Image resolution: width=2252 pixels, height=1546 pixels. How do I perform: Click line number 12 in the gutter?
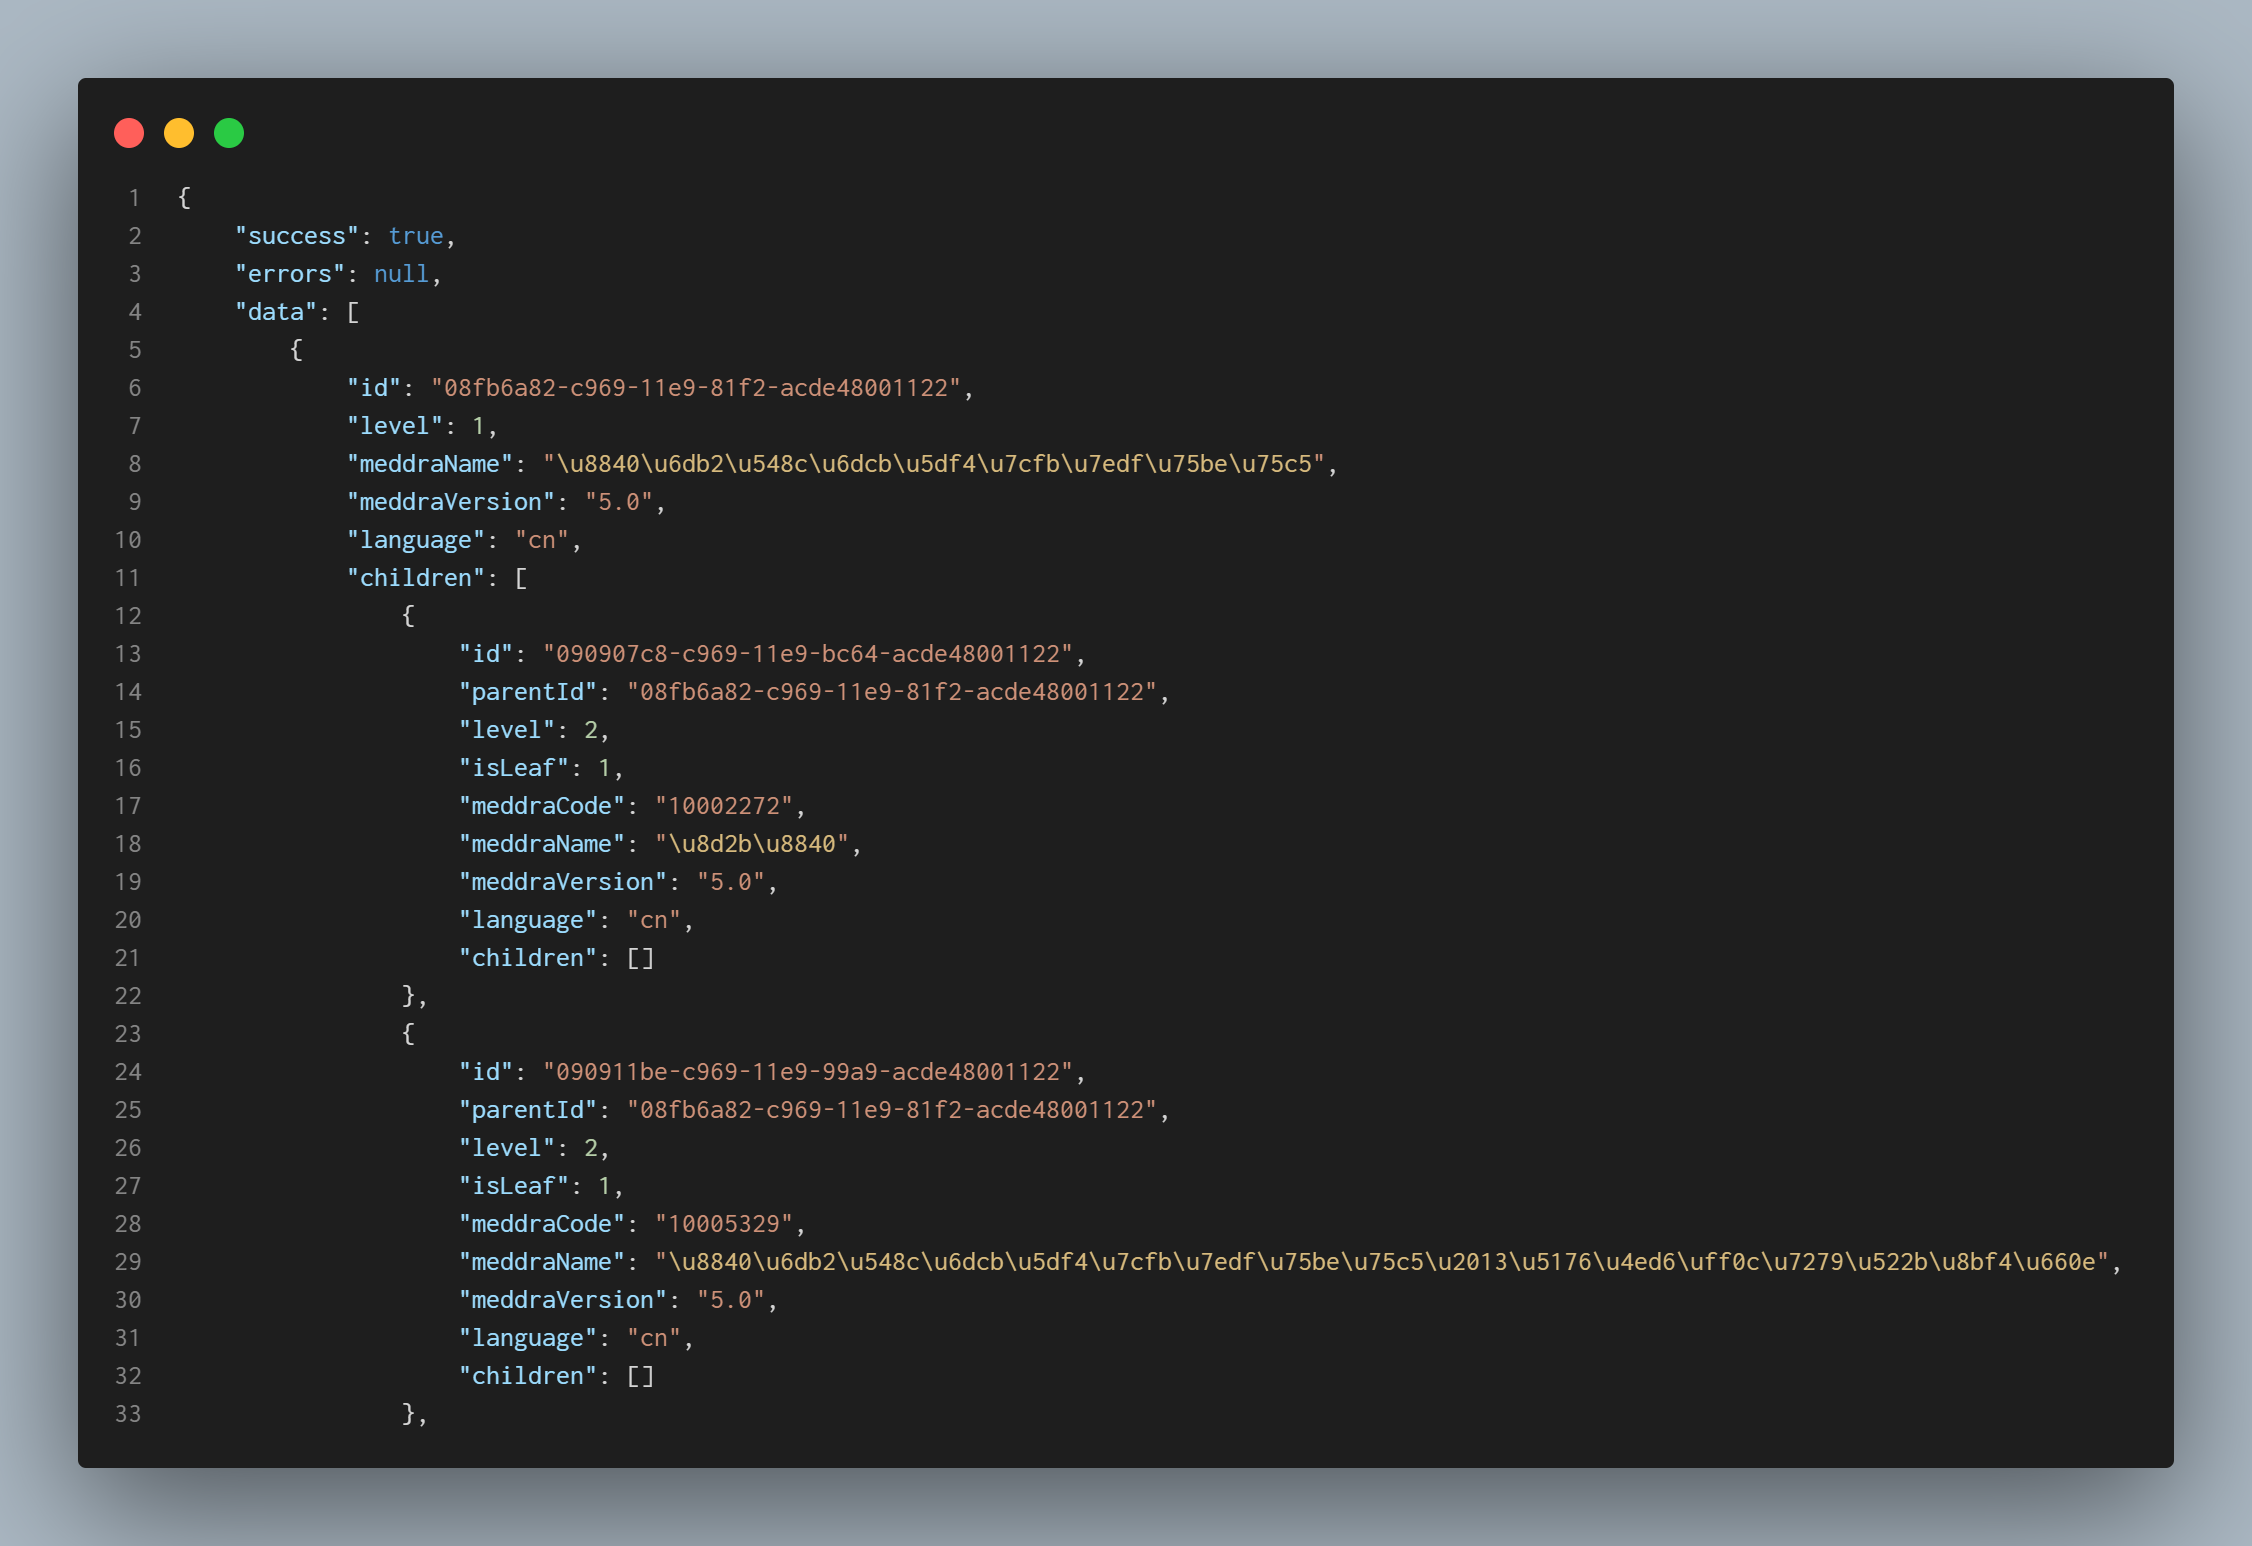[128, 616]
